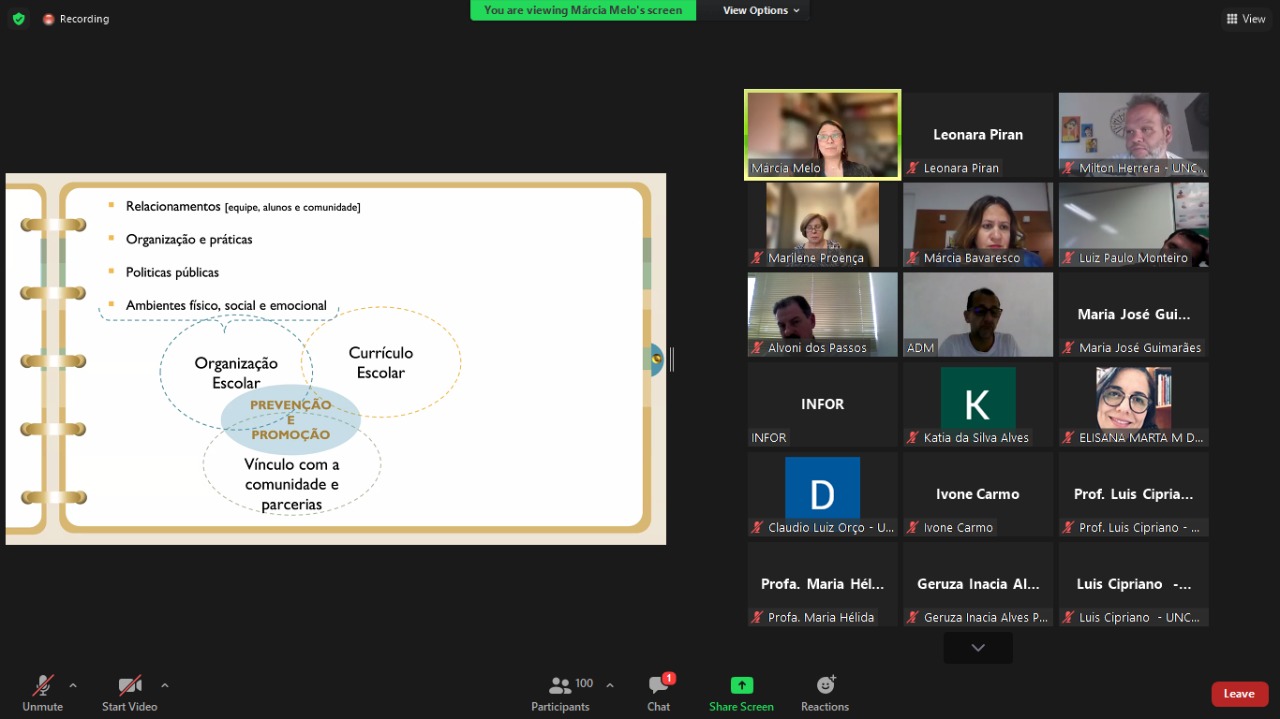Open the View Options dropdown
The image size is (1280, 719).
[761, 10]
